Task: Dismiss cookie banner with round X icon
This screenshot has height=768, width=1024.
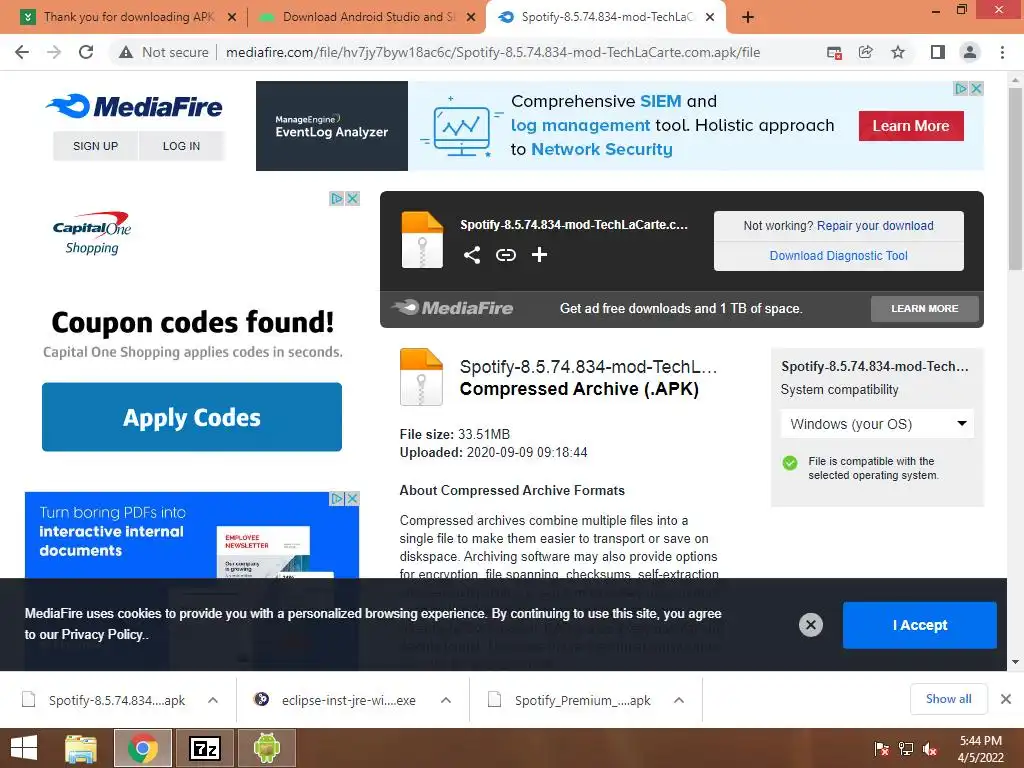Action: click(810, 625)
